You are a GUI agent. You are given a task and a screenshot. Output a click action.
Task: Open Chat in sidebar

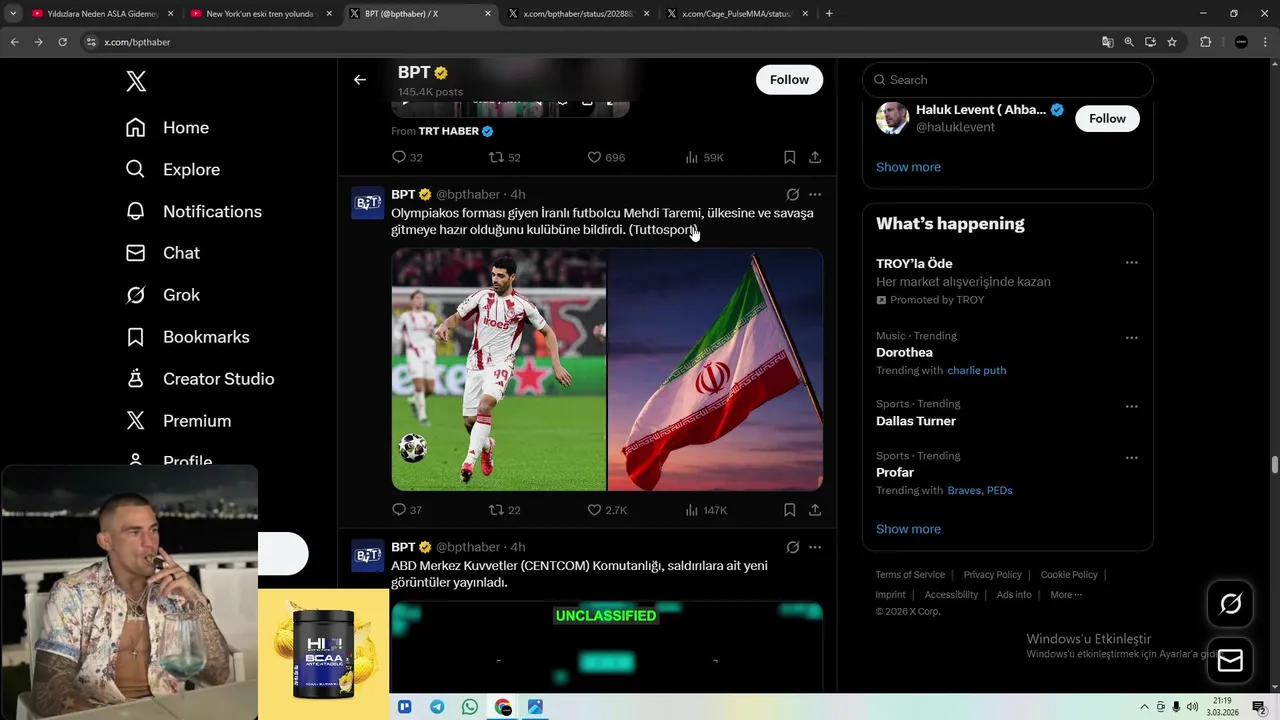click(162, 254)
